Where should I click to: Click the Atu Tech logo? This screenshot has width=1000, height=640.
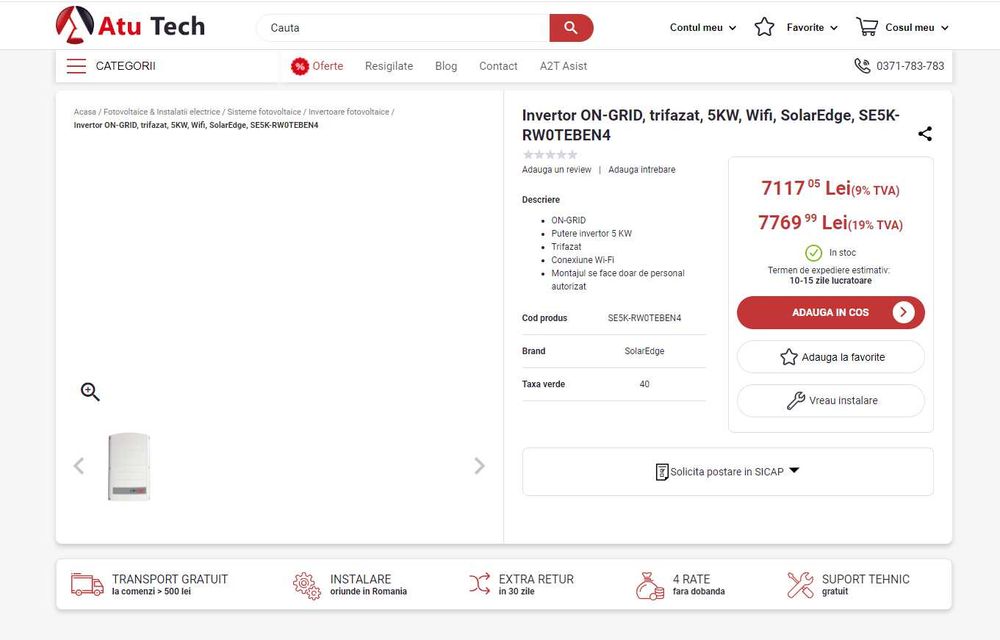click(130, 26)
